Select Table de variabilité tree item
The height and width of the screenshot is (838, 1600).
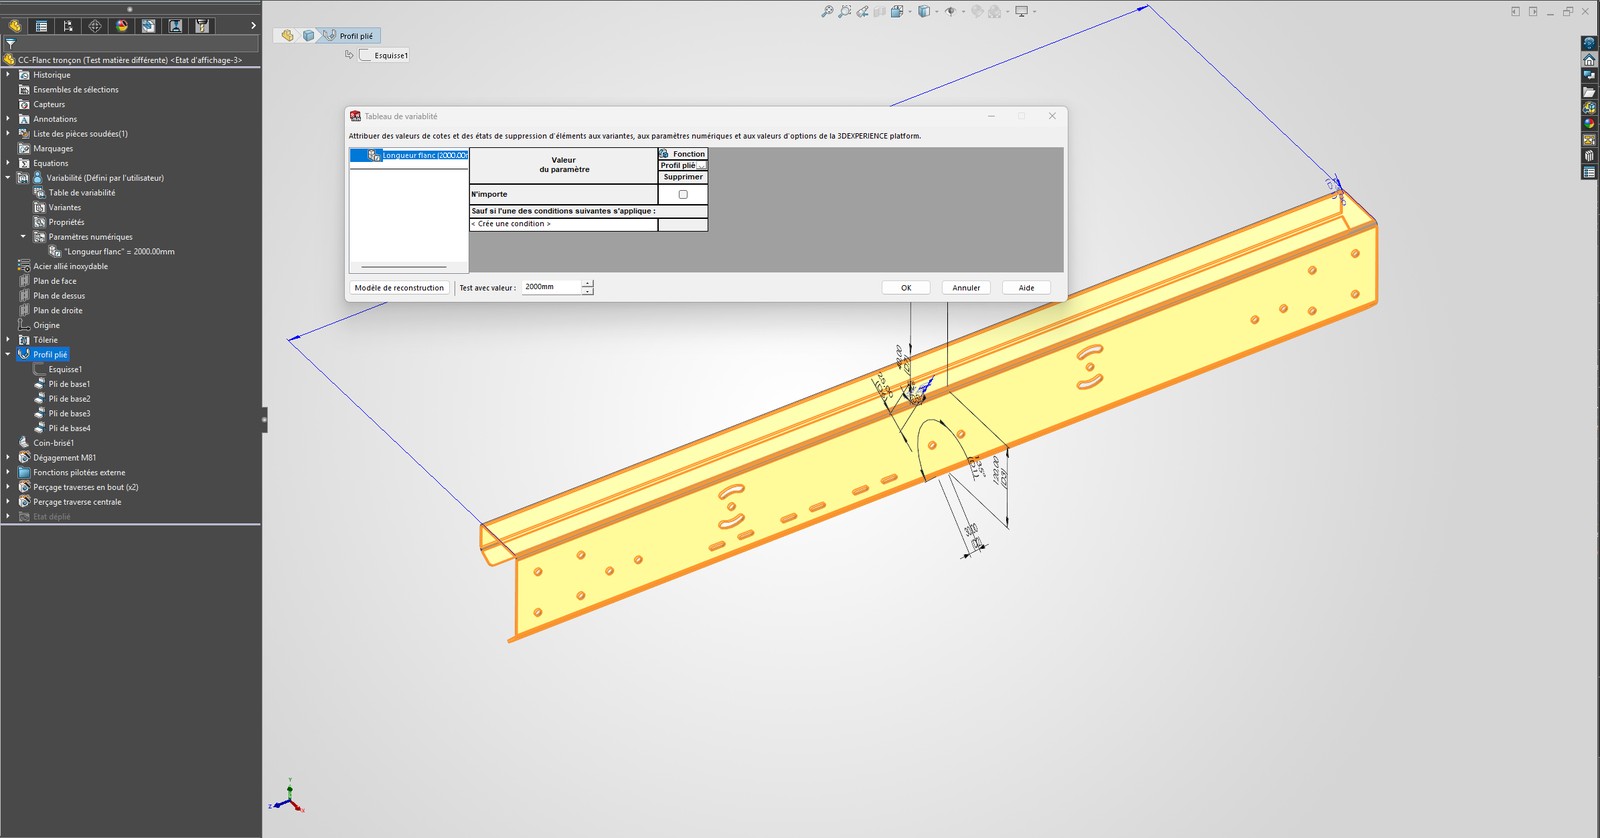click(x=82, y=193)
